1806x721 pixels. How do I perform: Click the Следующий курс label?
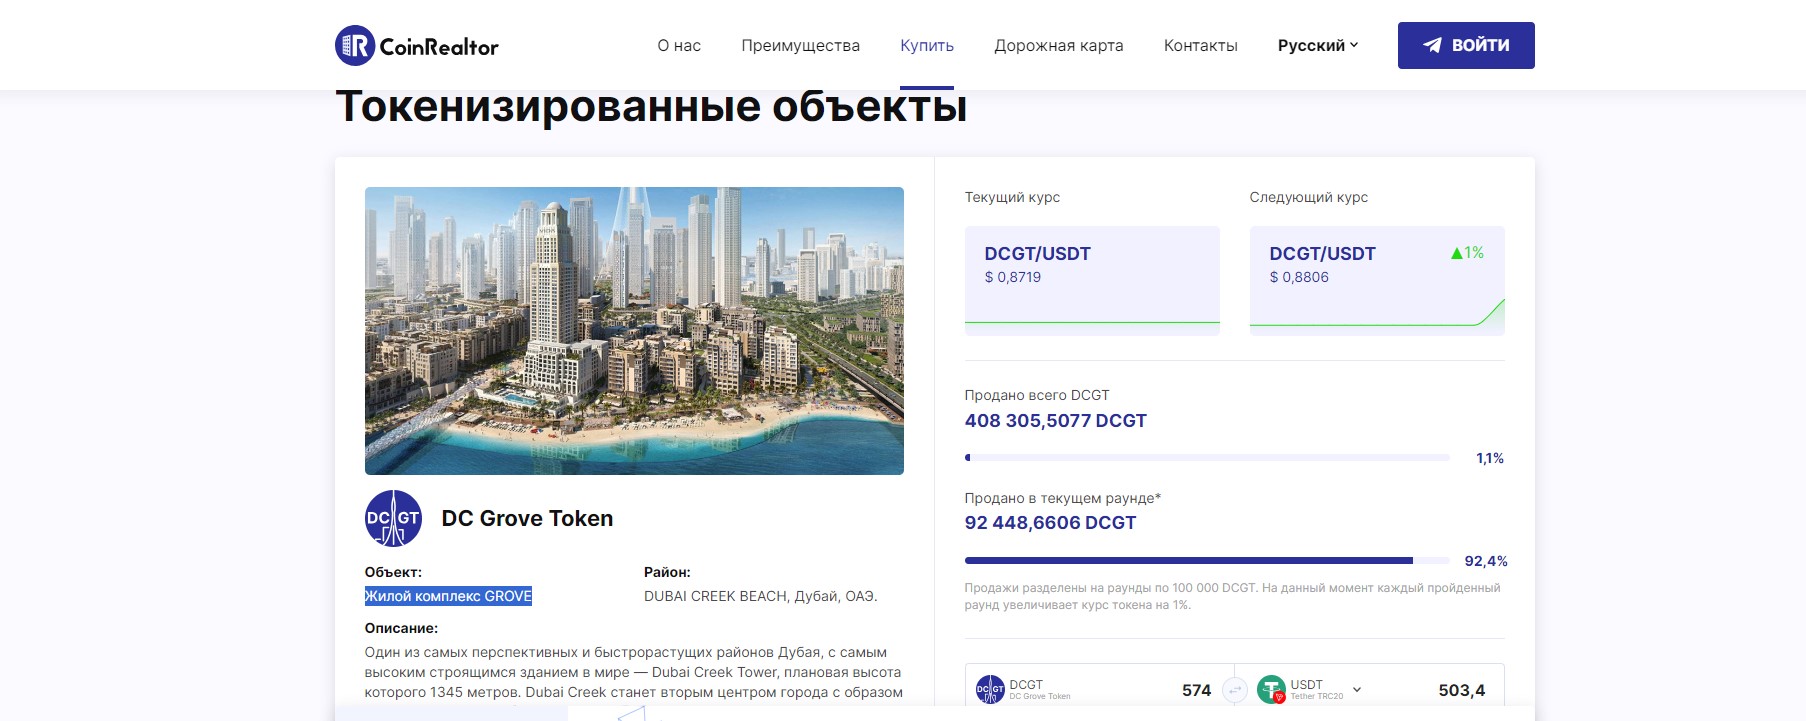[x=1308, y=197]
